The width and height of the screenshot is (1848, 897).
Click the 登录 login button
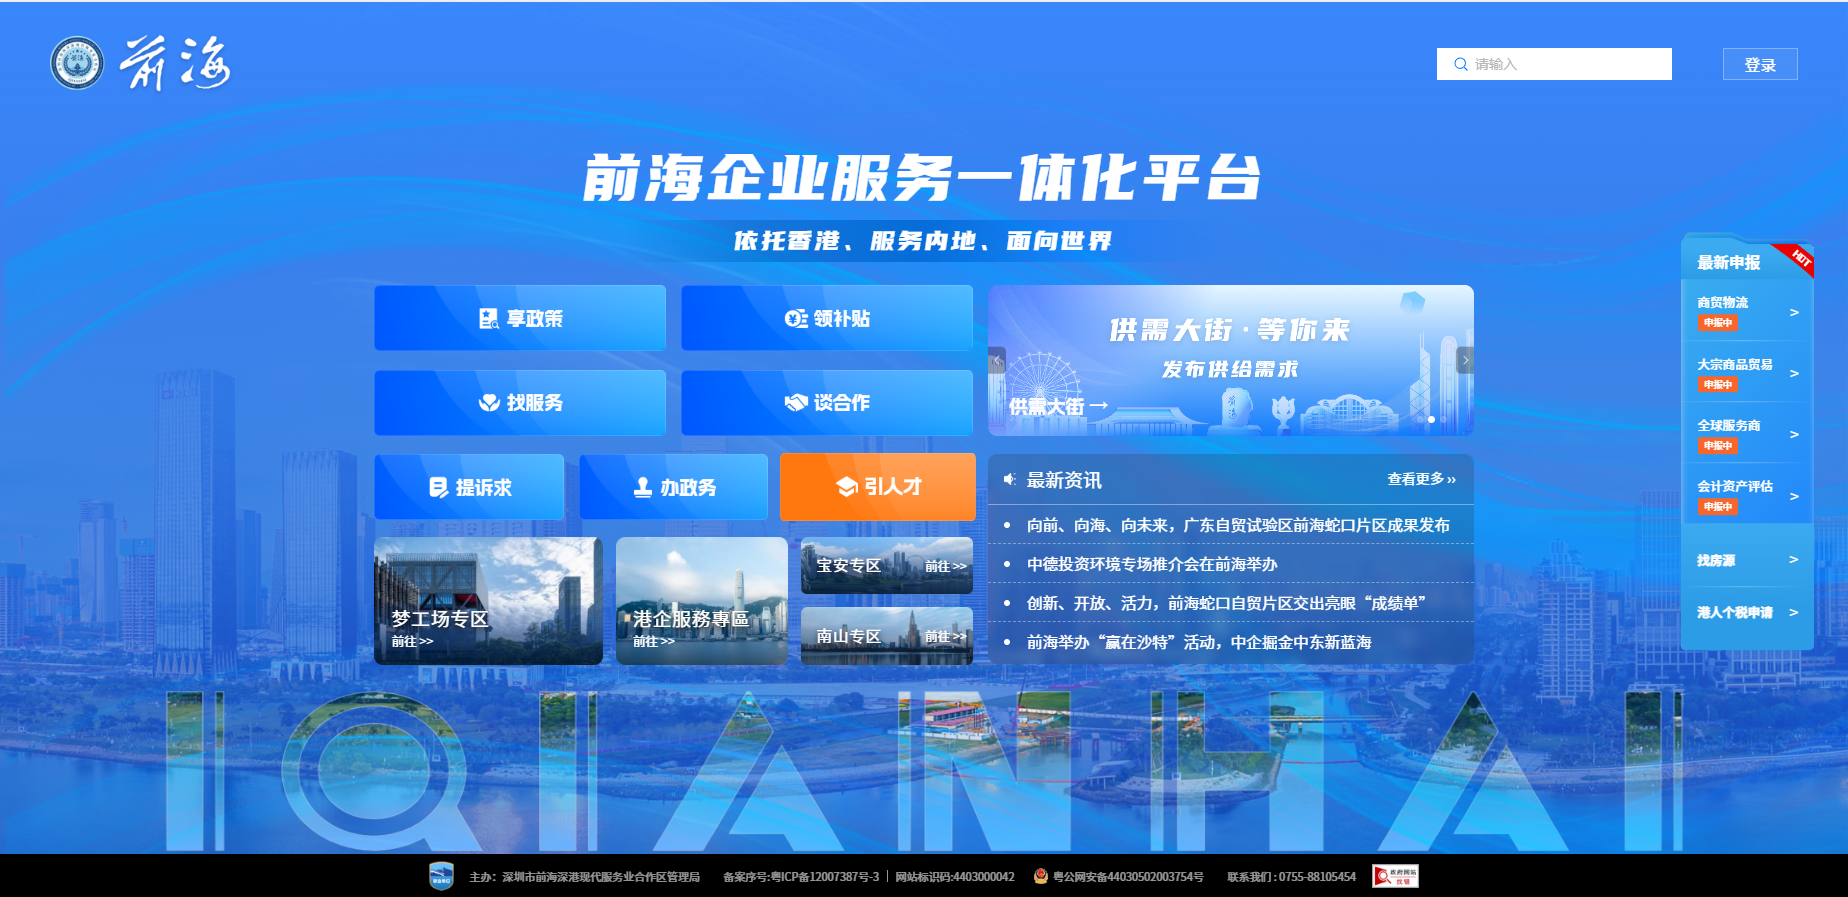pyautogui.click(x=1759, y=64)
